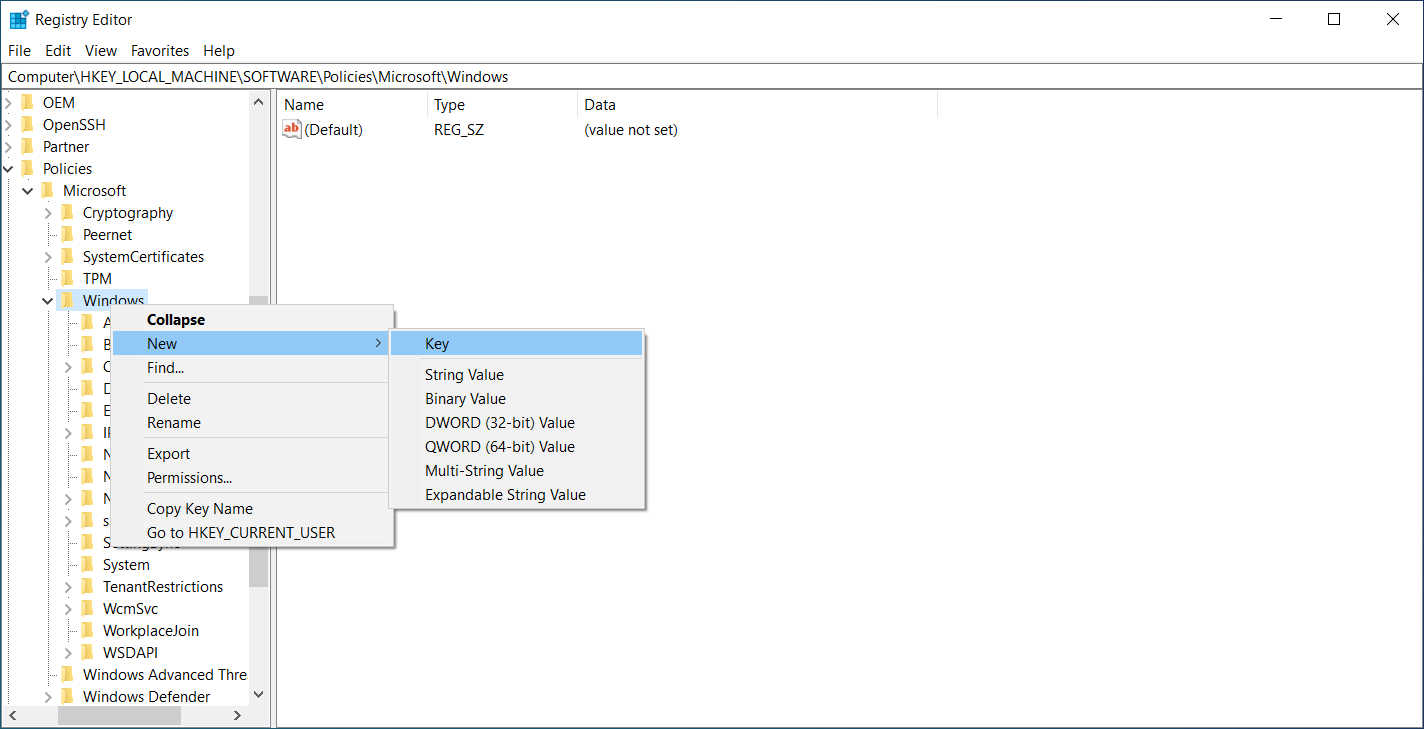The image size is (1424, 729).
Task: Click the SystemCertificates folder icon
Action: [x=68, y=256]
